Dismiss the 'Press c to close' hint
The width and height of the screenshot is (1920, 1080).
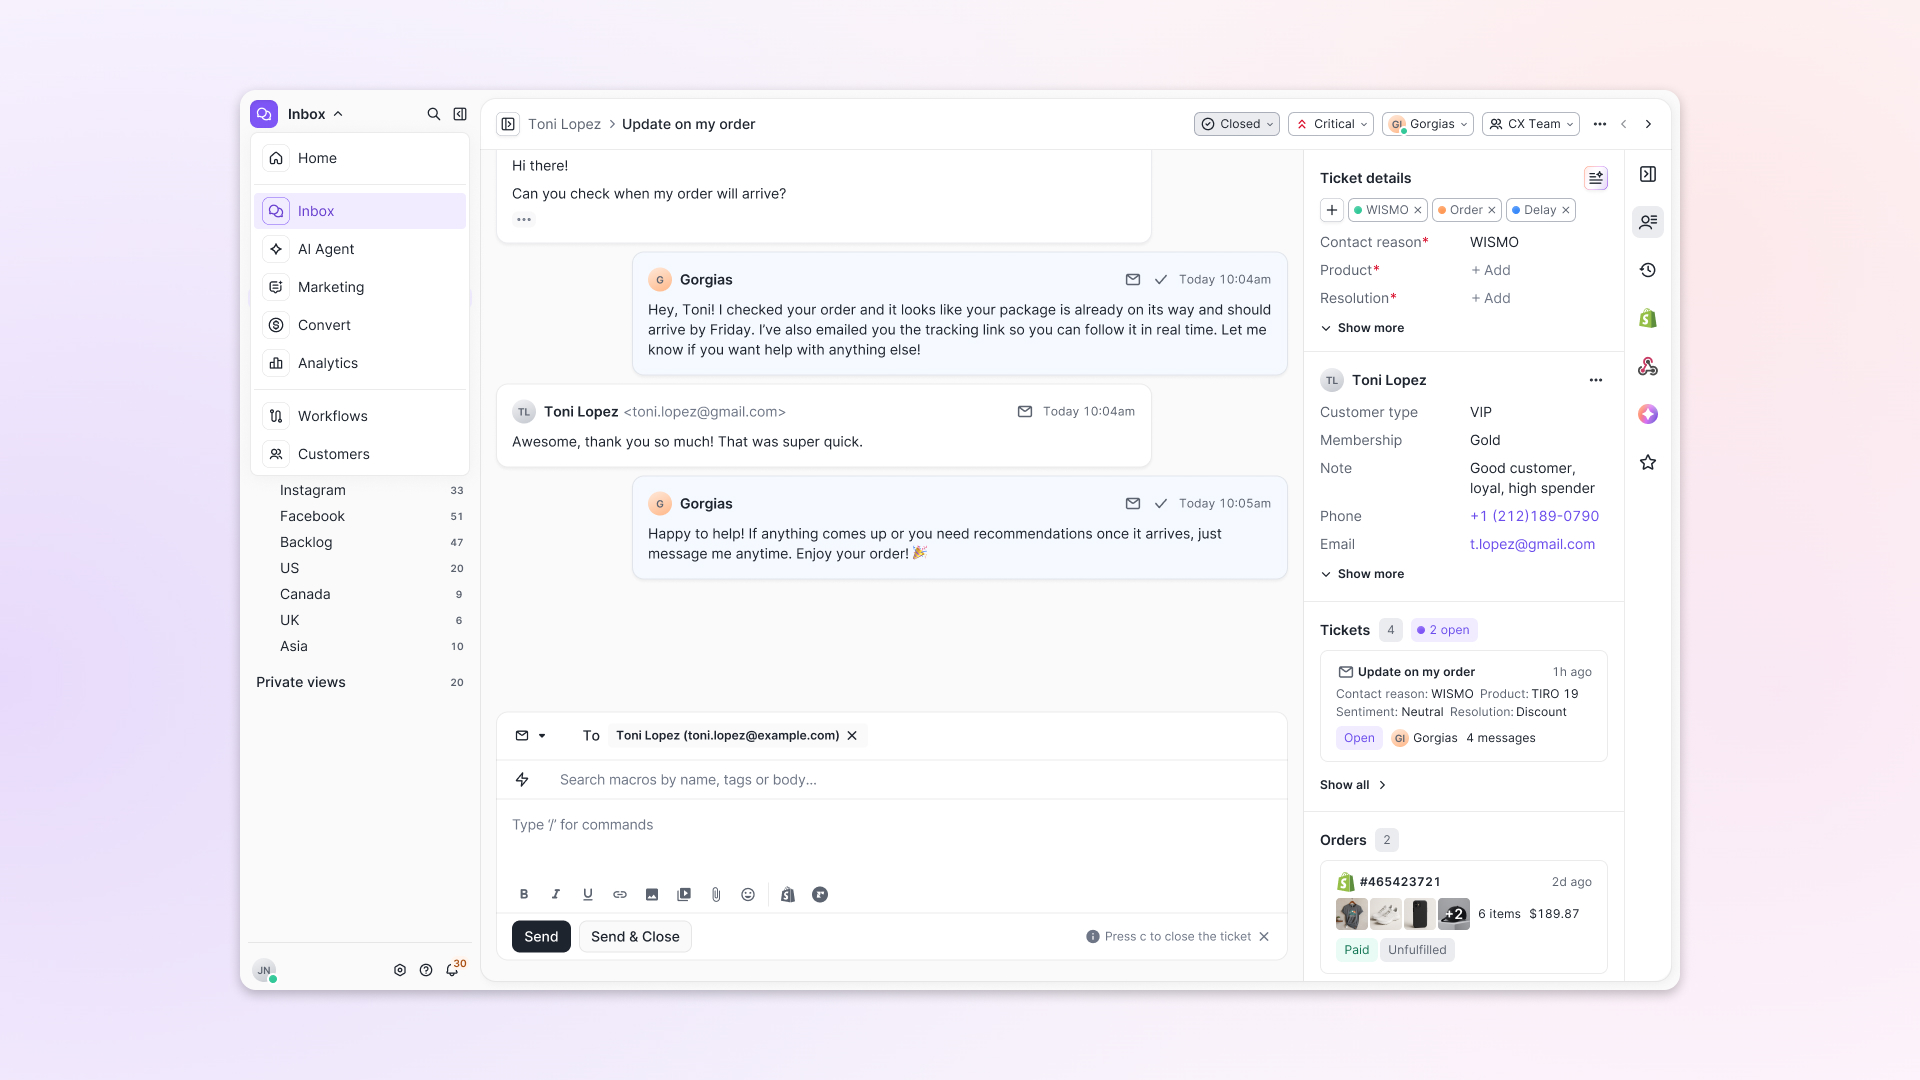(x=1264, y=937)
